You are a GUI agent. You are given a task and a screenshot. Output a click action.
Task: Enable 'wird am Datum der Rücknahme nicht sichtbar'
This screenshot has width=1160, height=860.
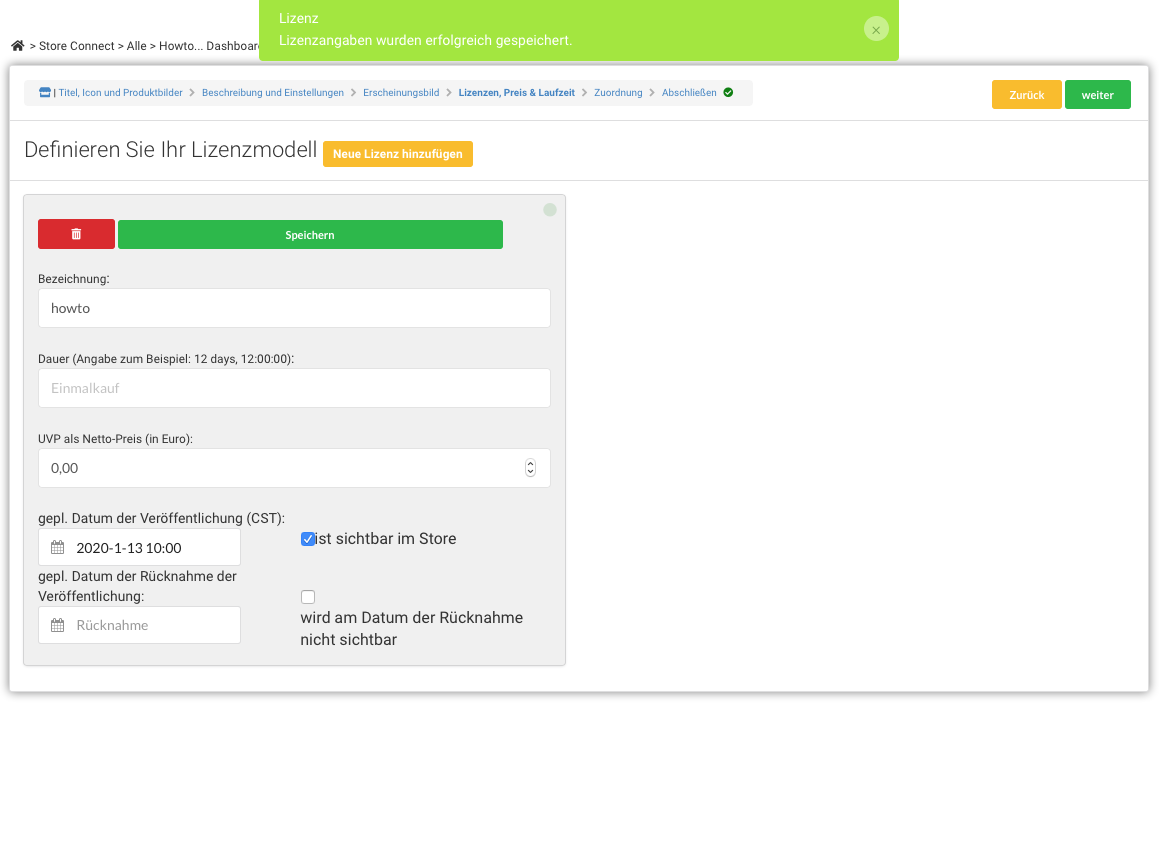tap(308, 597)
